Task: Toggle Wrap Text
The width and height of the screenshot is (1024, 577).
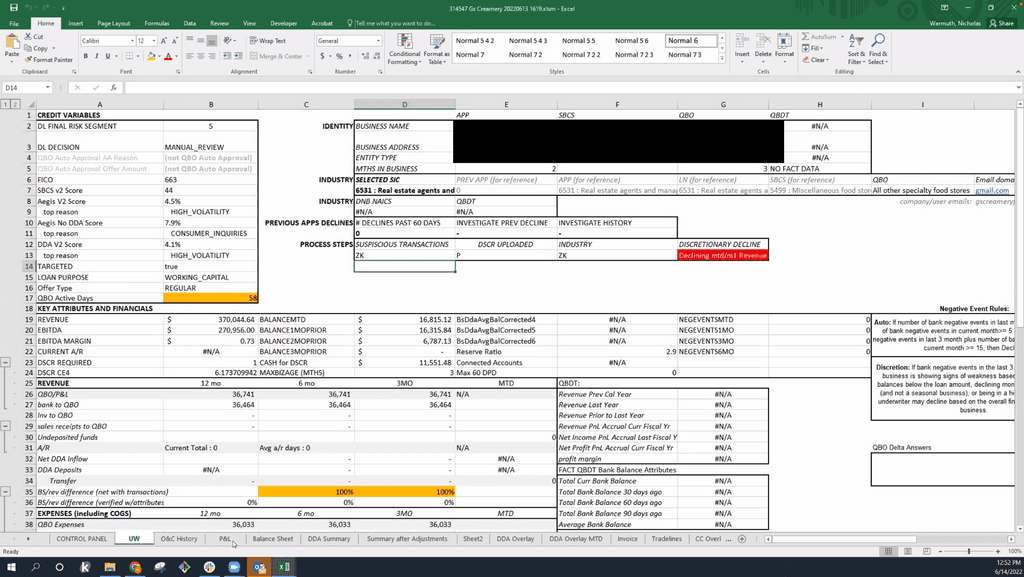Action: (268, 40)
